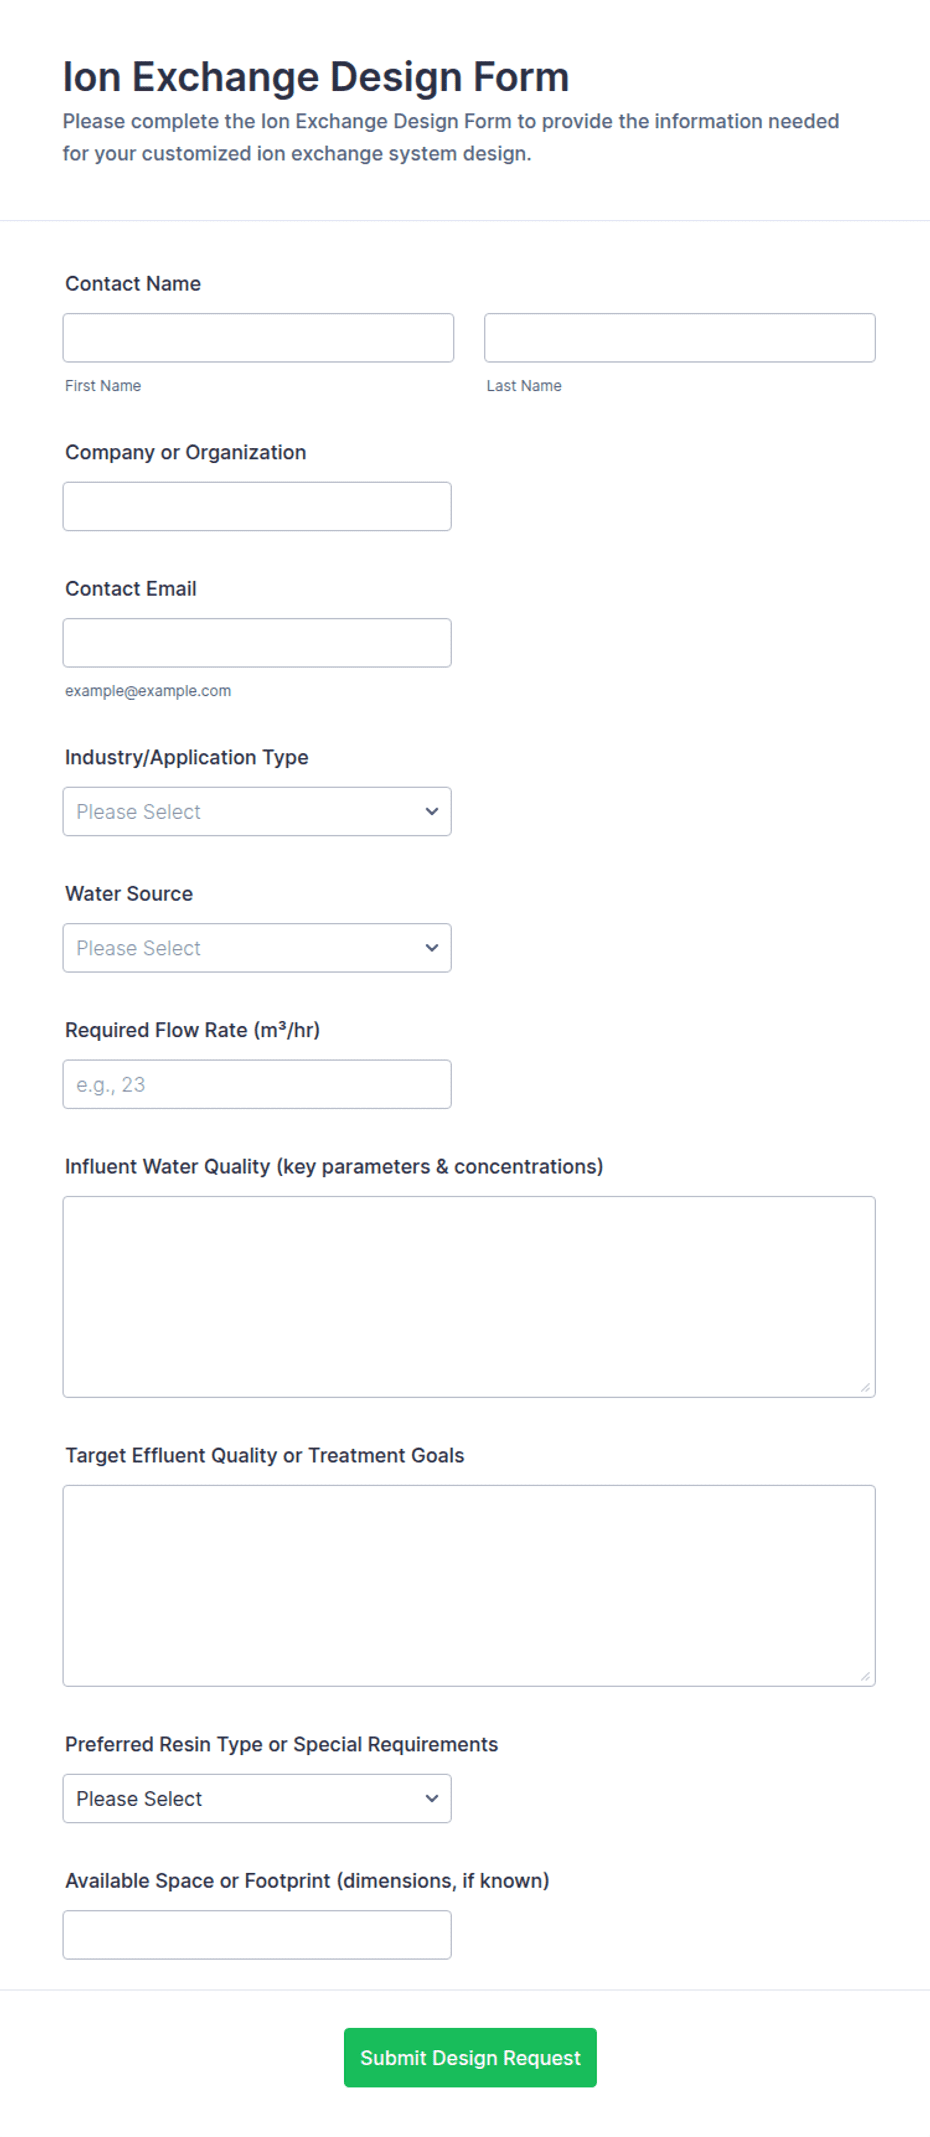Click the Preferred Resin Type chevron arrow
930x2137 pixels.
tap(432, 1798)
